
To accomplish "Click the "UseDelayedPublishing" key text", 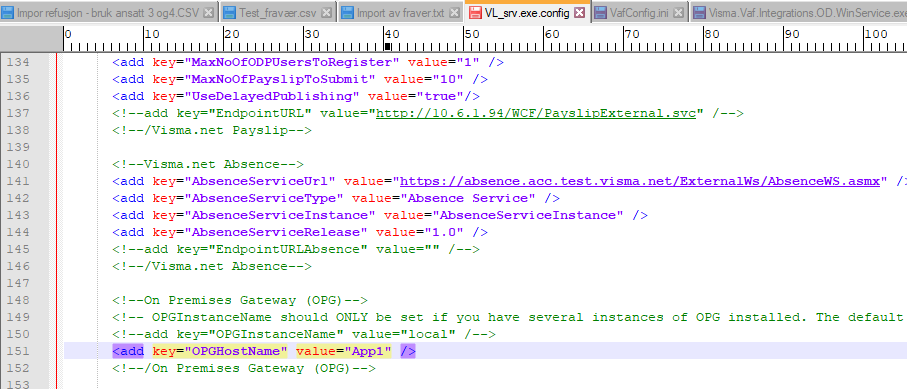I will (271, 96).
